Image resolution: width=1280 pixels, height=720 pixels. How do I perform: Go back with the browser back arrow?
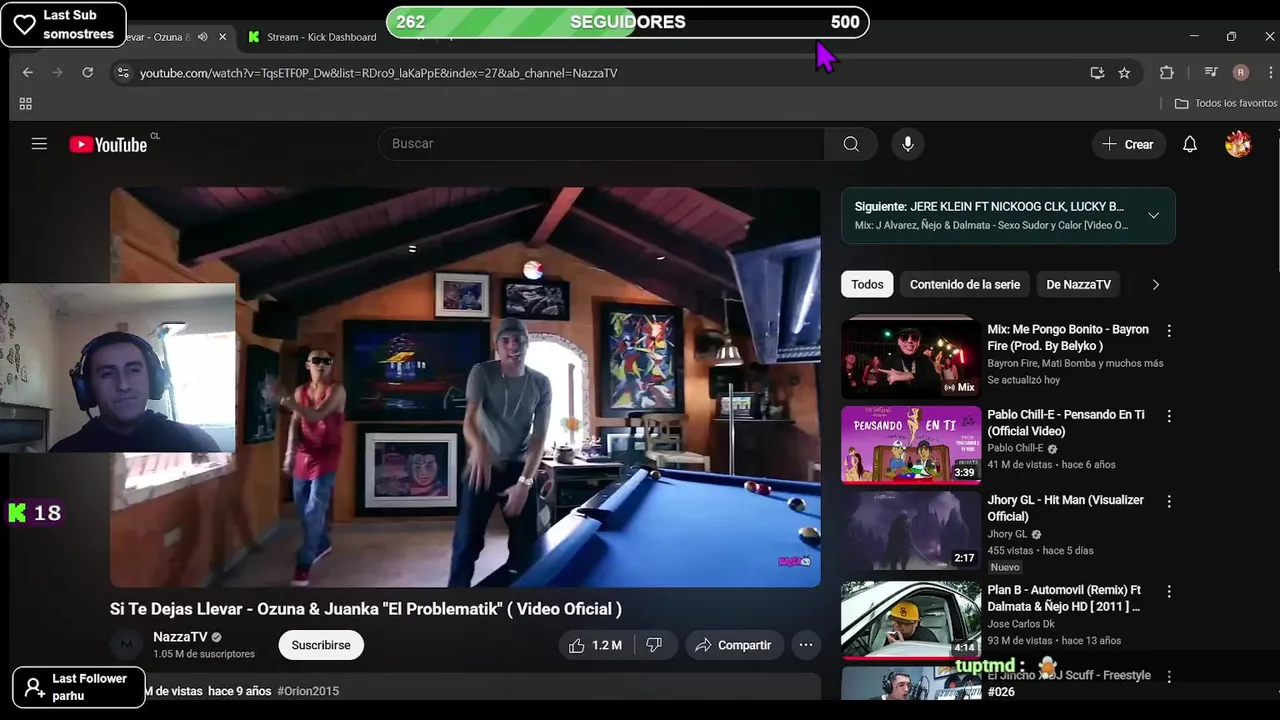coord(28,73)
